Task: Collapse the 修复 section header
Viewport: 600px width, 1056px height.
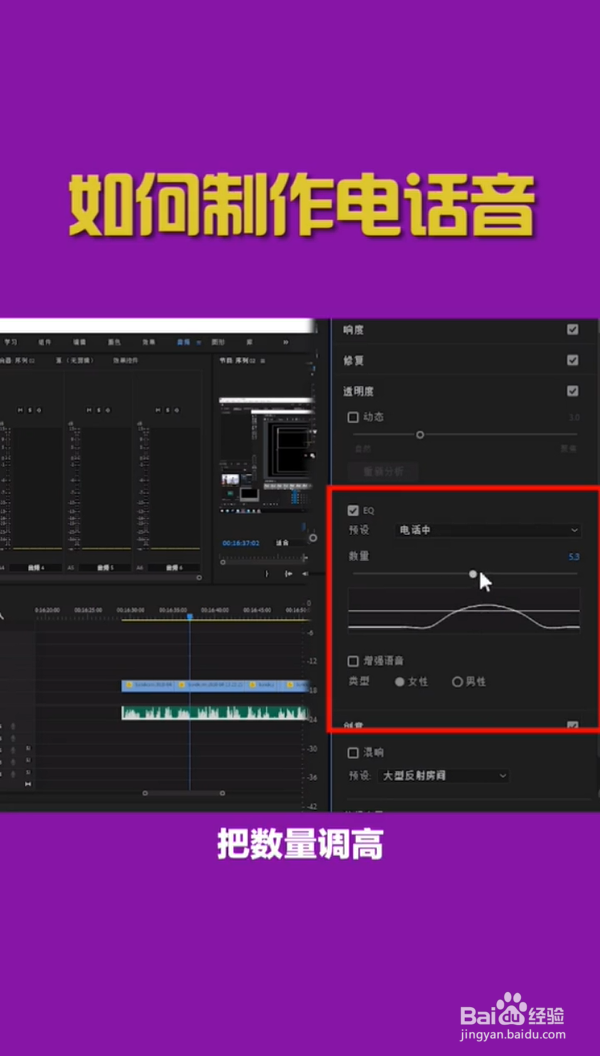Action: [354, 360]
